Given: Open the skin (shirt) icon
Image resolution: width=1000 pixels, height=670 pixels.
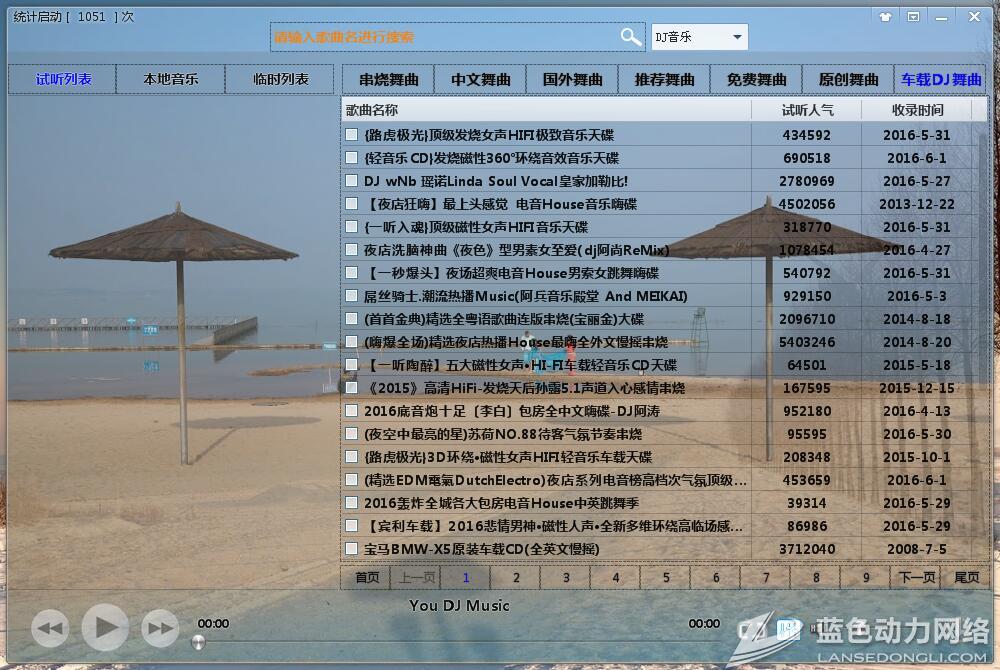Looking at the screenshot, I should click(885, 17).
